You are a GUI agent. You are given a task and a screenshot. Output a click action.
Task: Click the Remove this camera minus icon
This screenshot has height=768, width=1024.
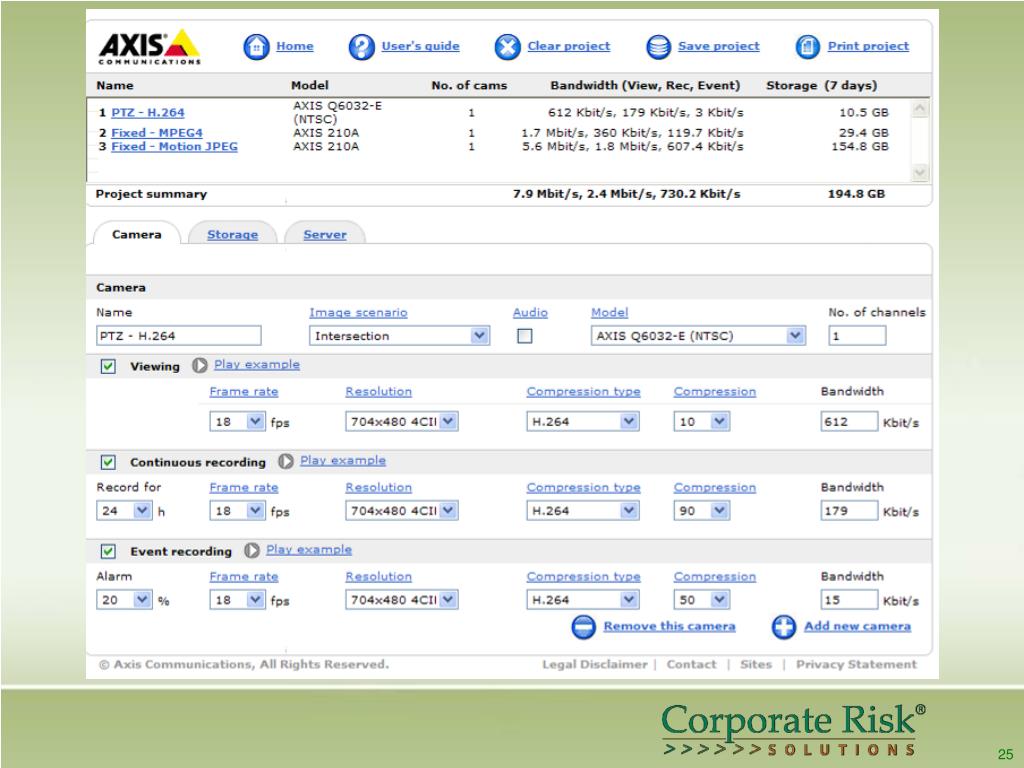(584, 627)
